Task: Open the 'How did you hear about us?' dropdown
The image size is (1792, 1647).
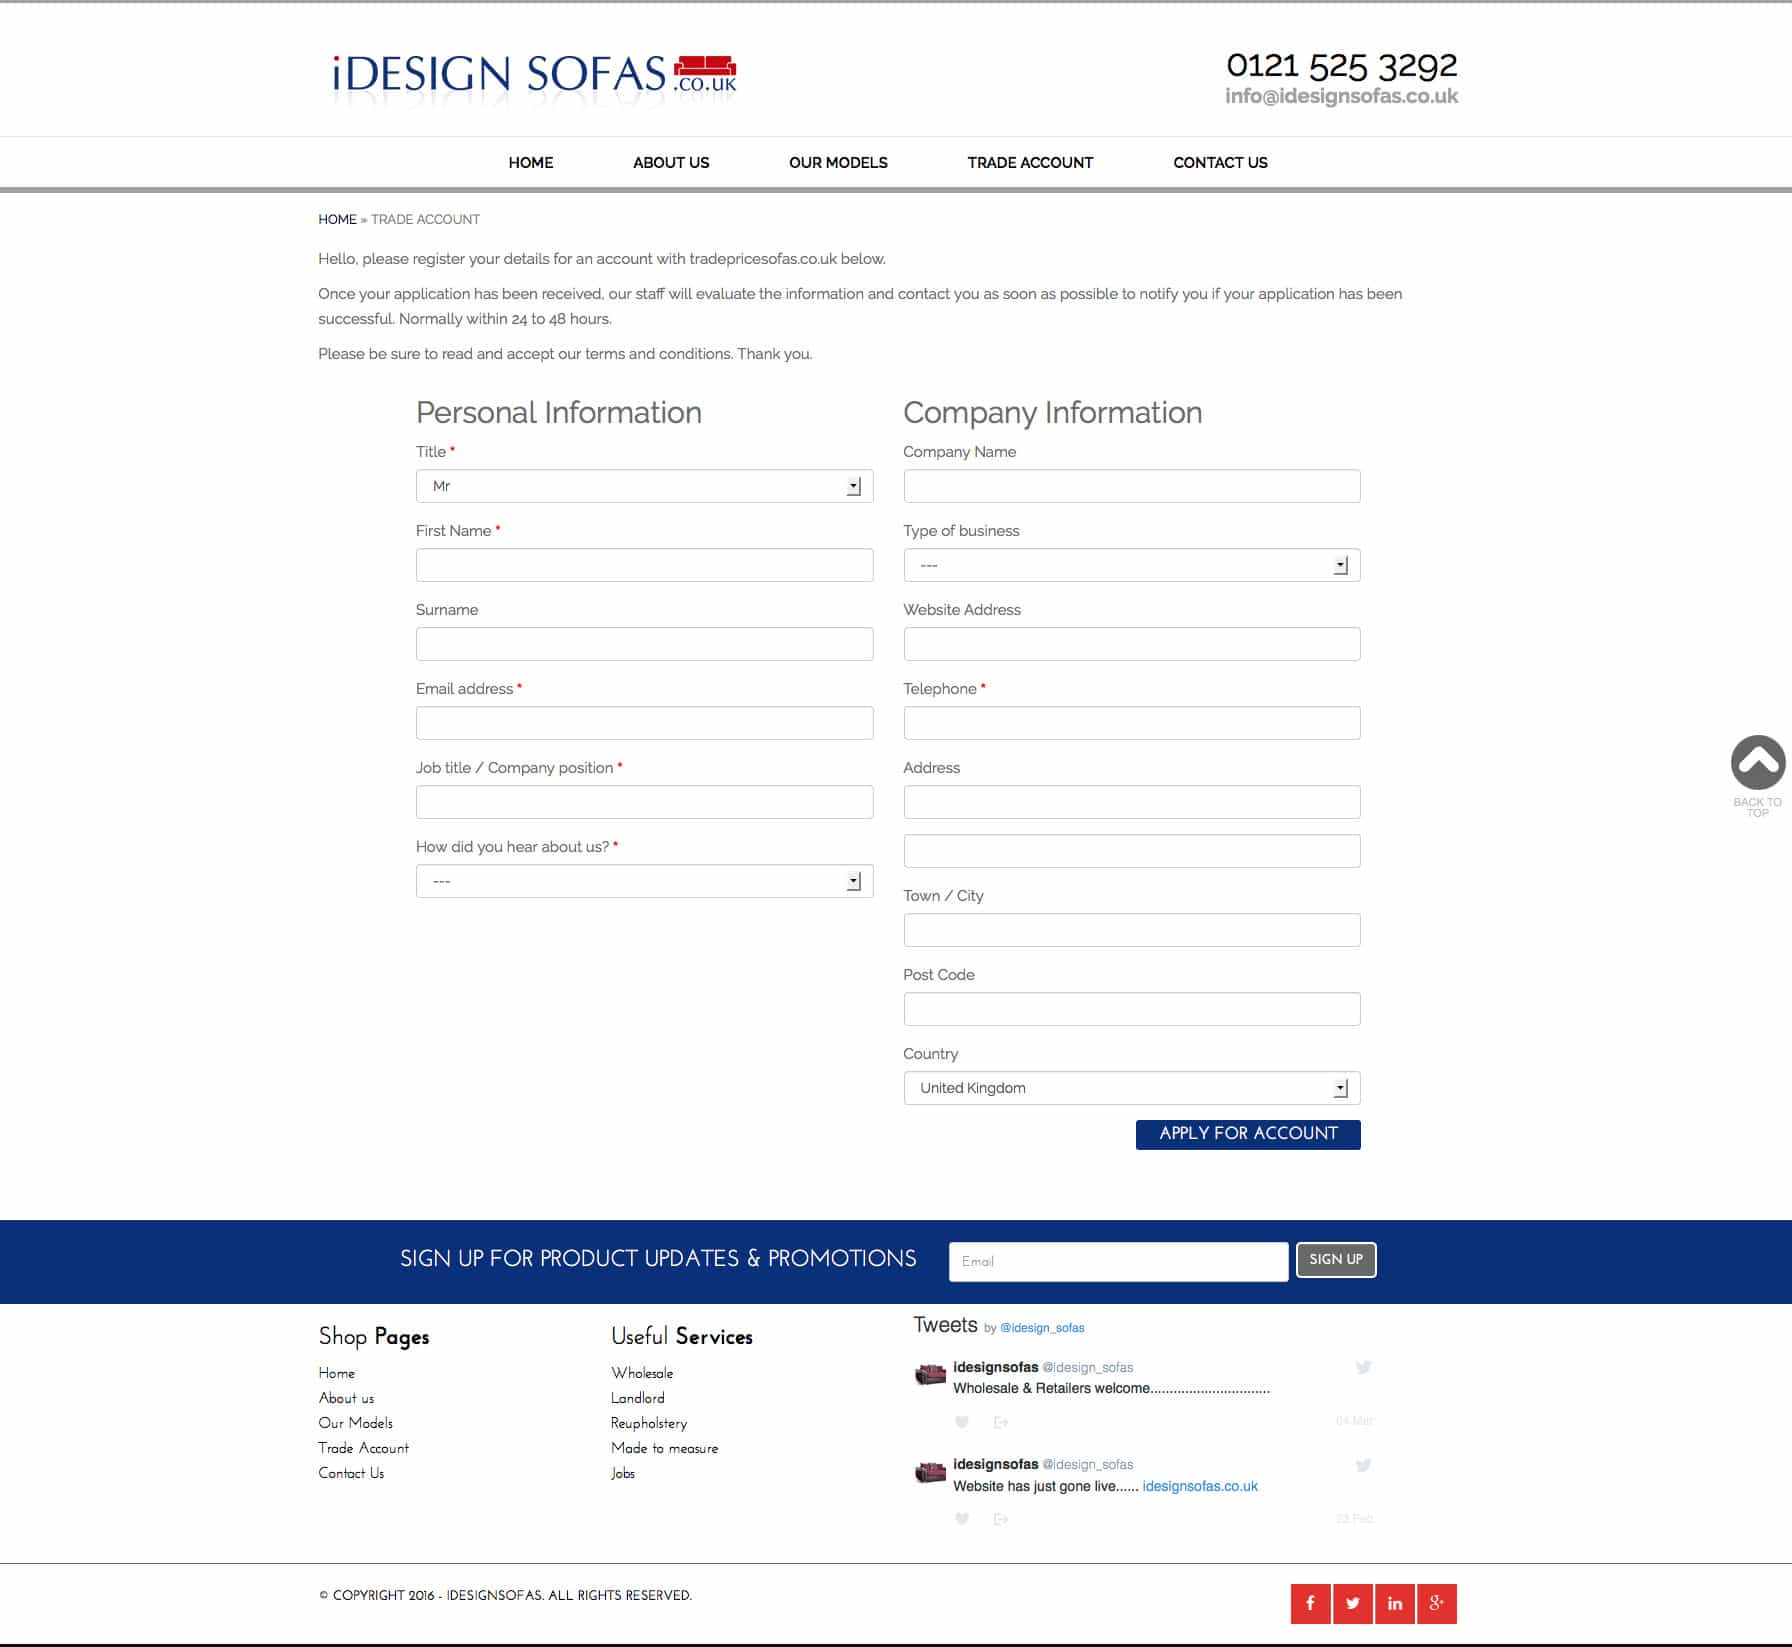Action: point(644,881)
